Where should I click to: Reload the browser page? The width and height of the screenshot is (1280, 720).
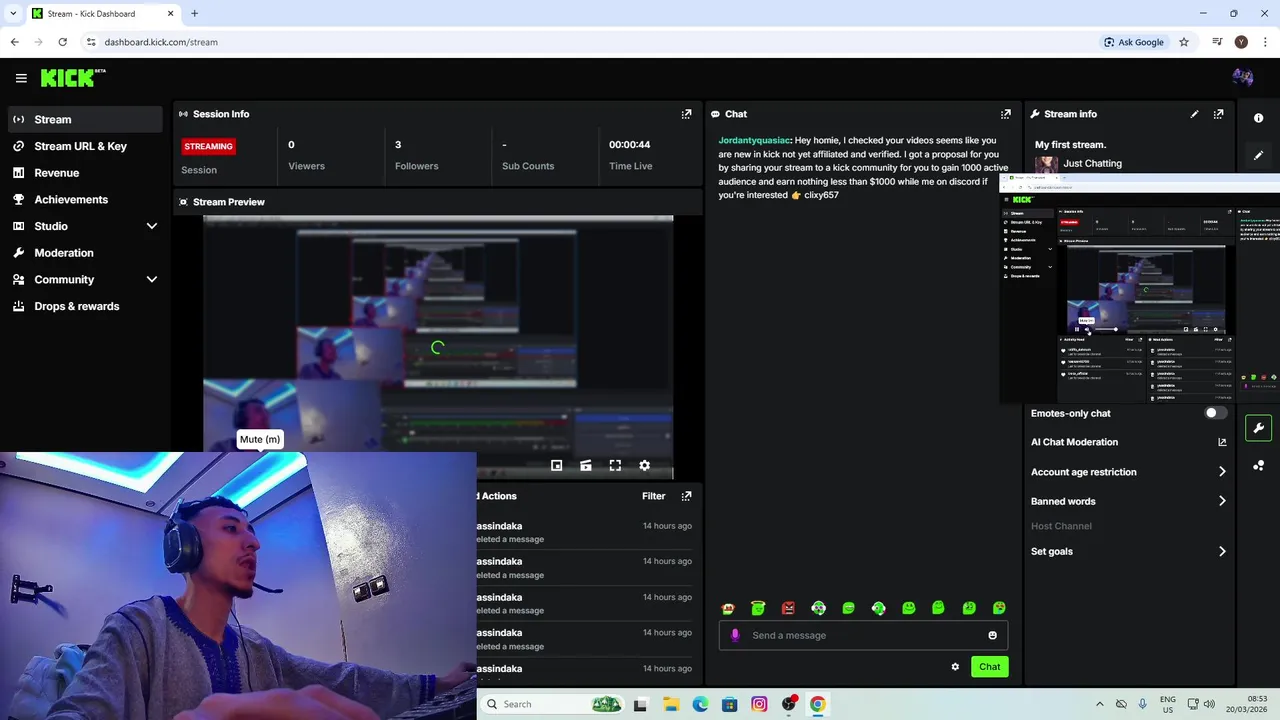pyautogui.click(x=62, y=42)
